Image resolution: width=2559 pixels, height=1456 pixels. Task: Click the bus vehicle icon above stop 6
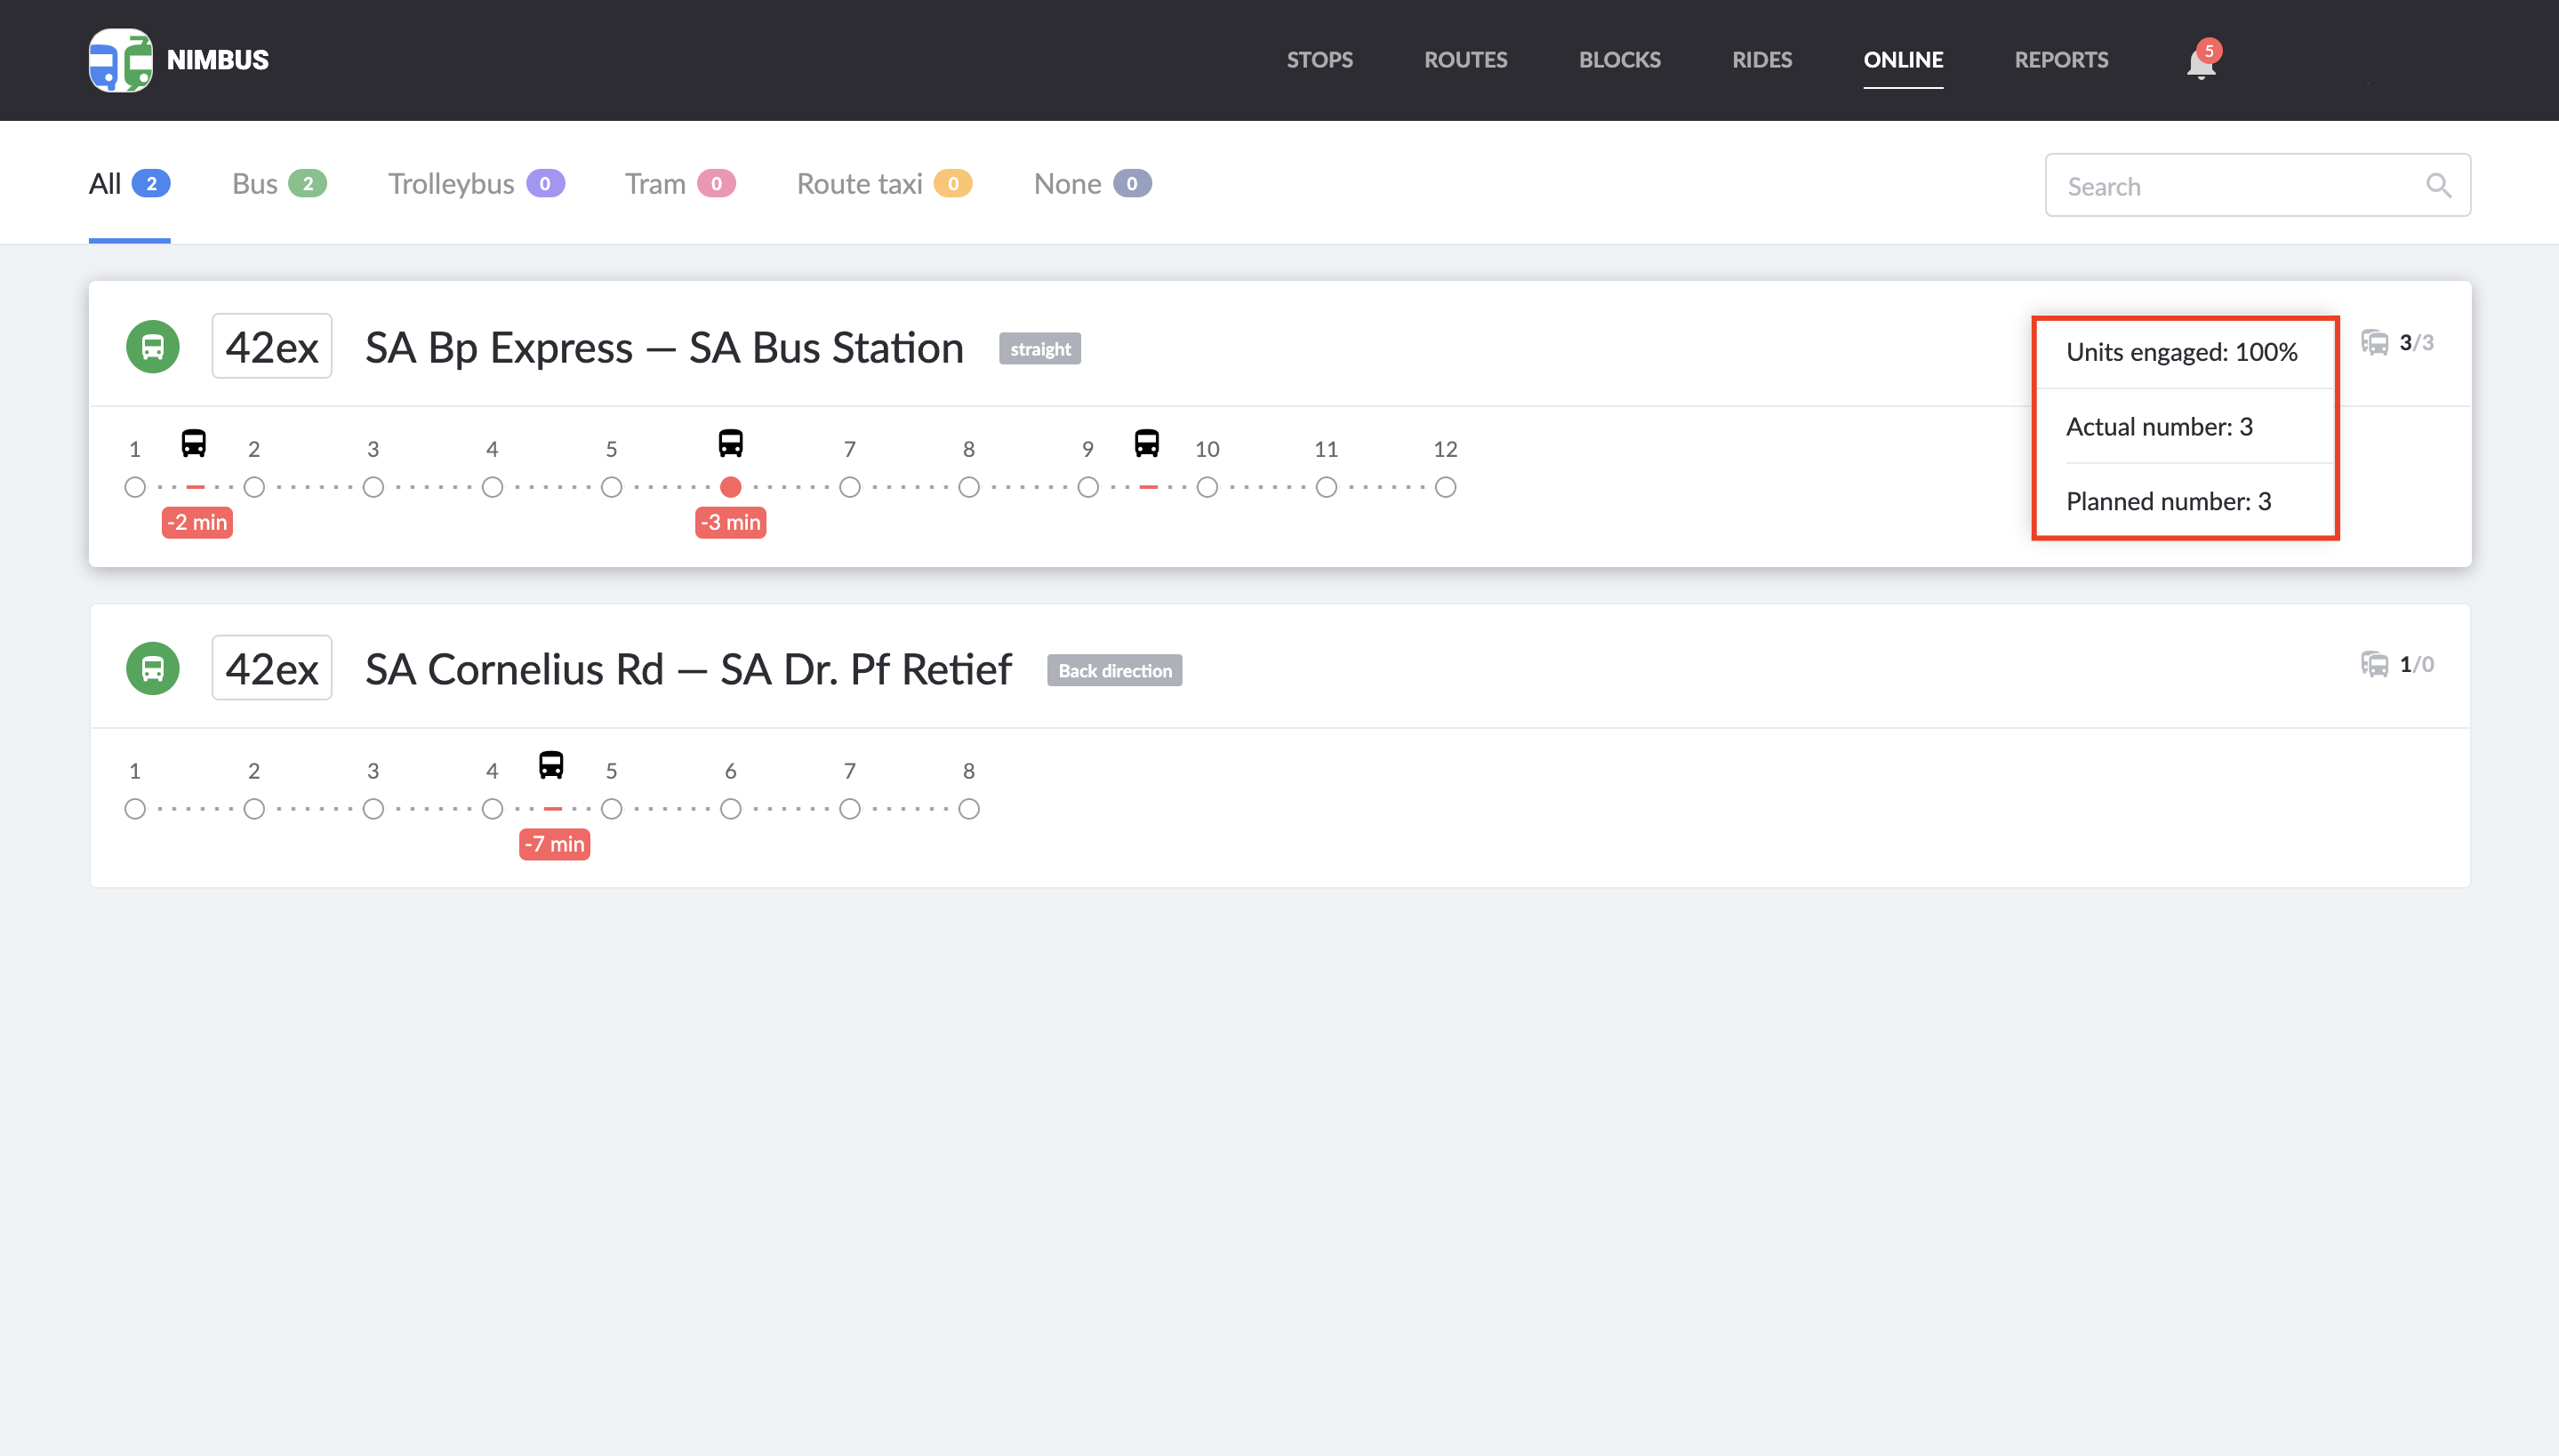pos(730,444)
